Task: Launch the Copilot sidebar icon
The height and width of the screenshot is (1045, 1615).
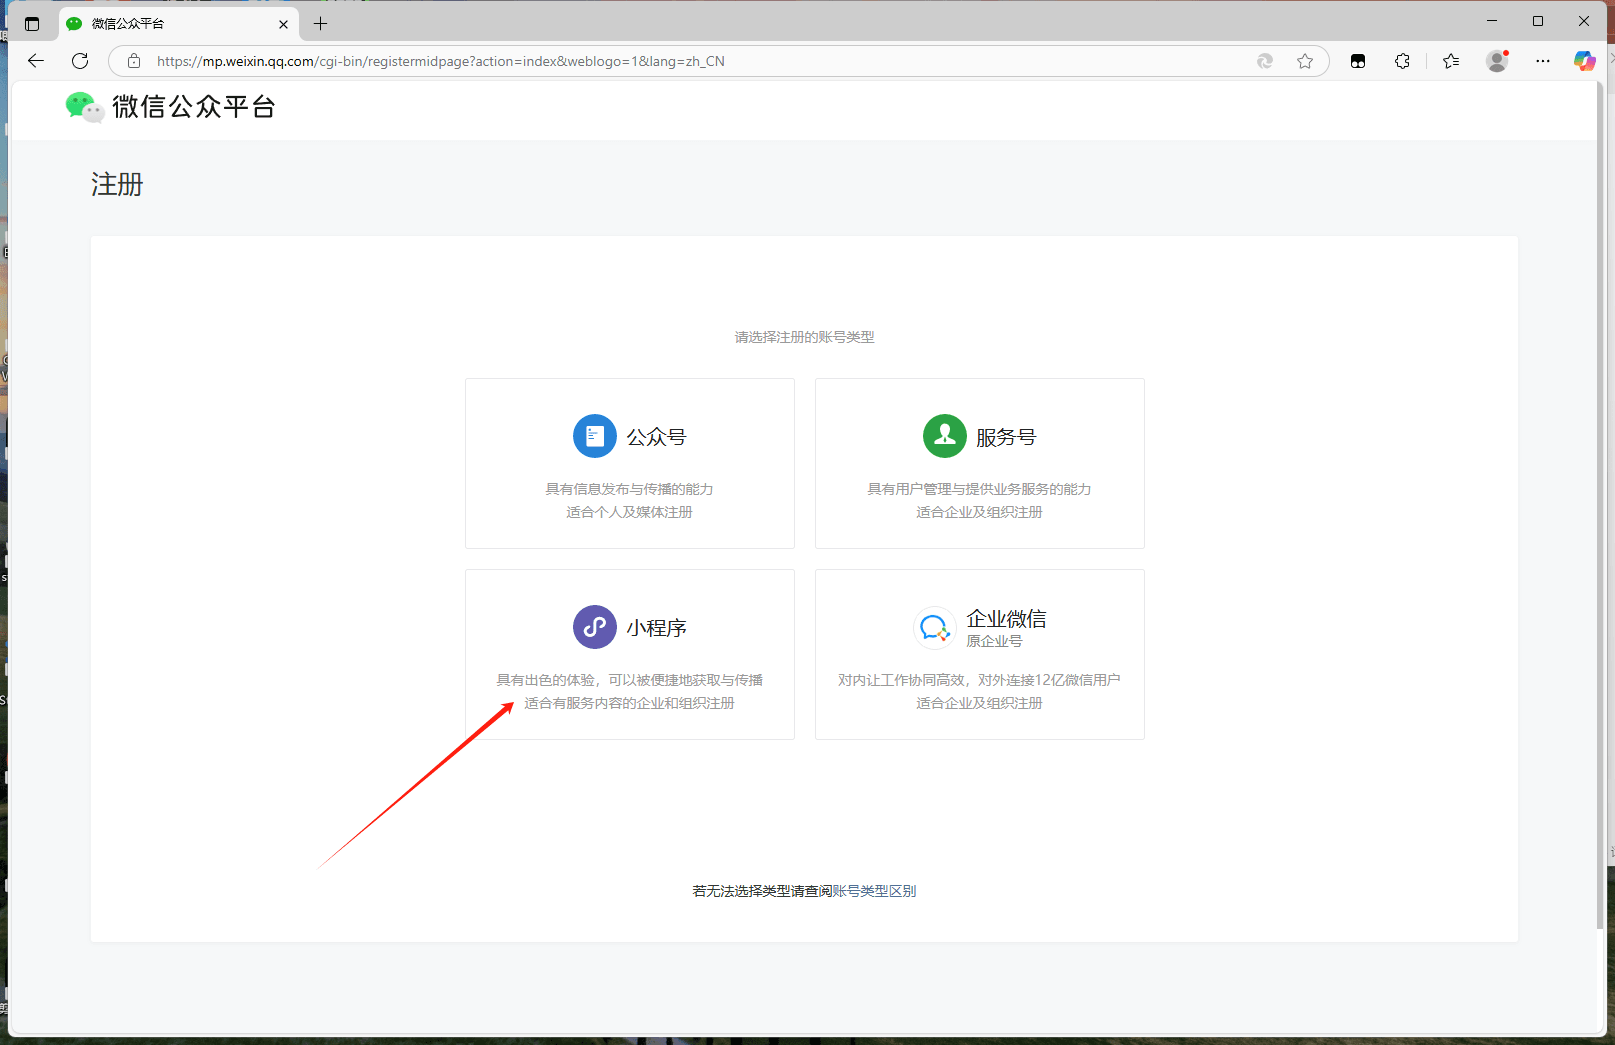Action: tap(1585, 61)
